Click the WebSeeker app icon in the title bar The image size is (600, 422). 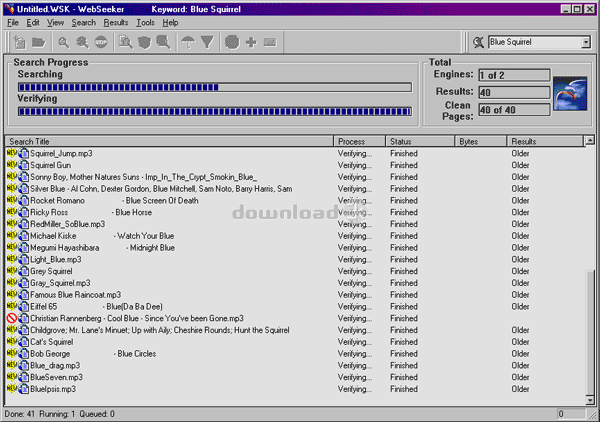(10, 9)
